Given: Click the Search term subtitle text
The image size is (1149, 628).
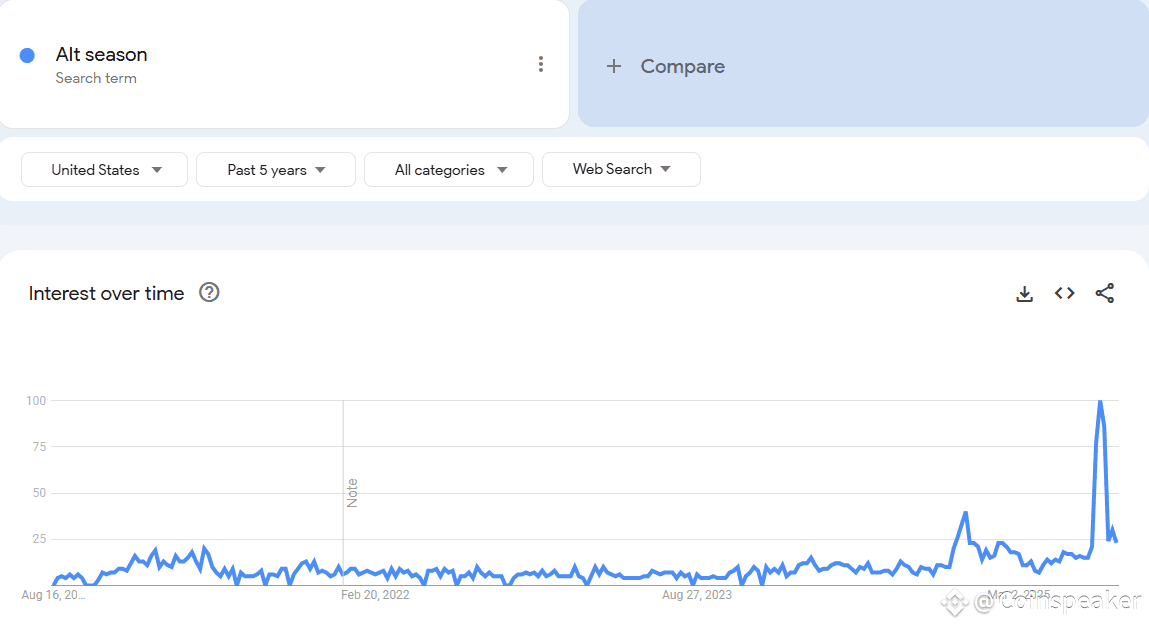Looking at the screenshot, I should click(x=96, y=78).
